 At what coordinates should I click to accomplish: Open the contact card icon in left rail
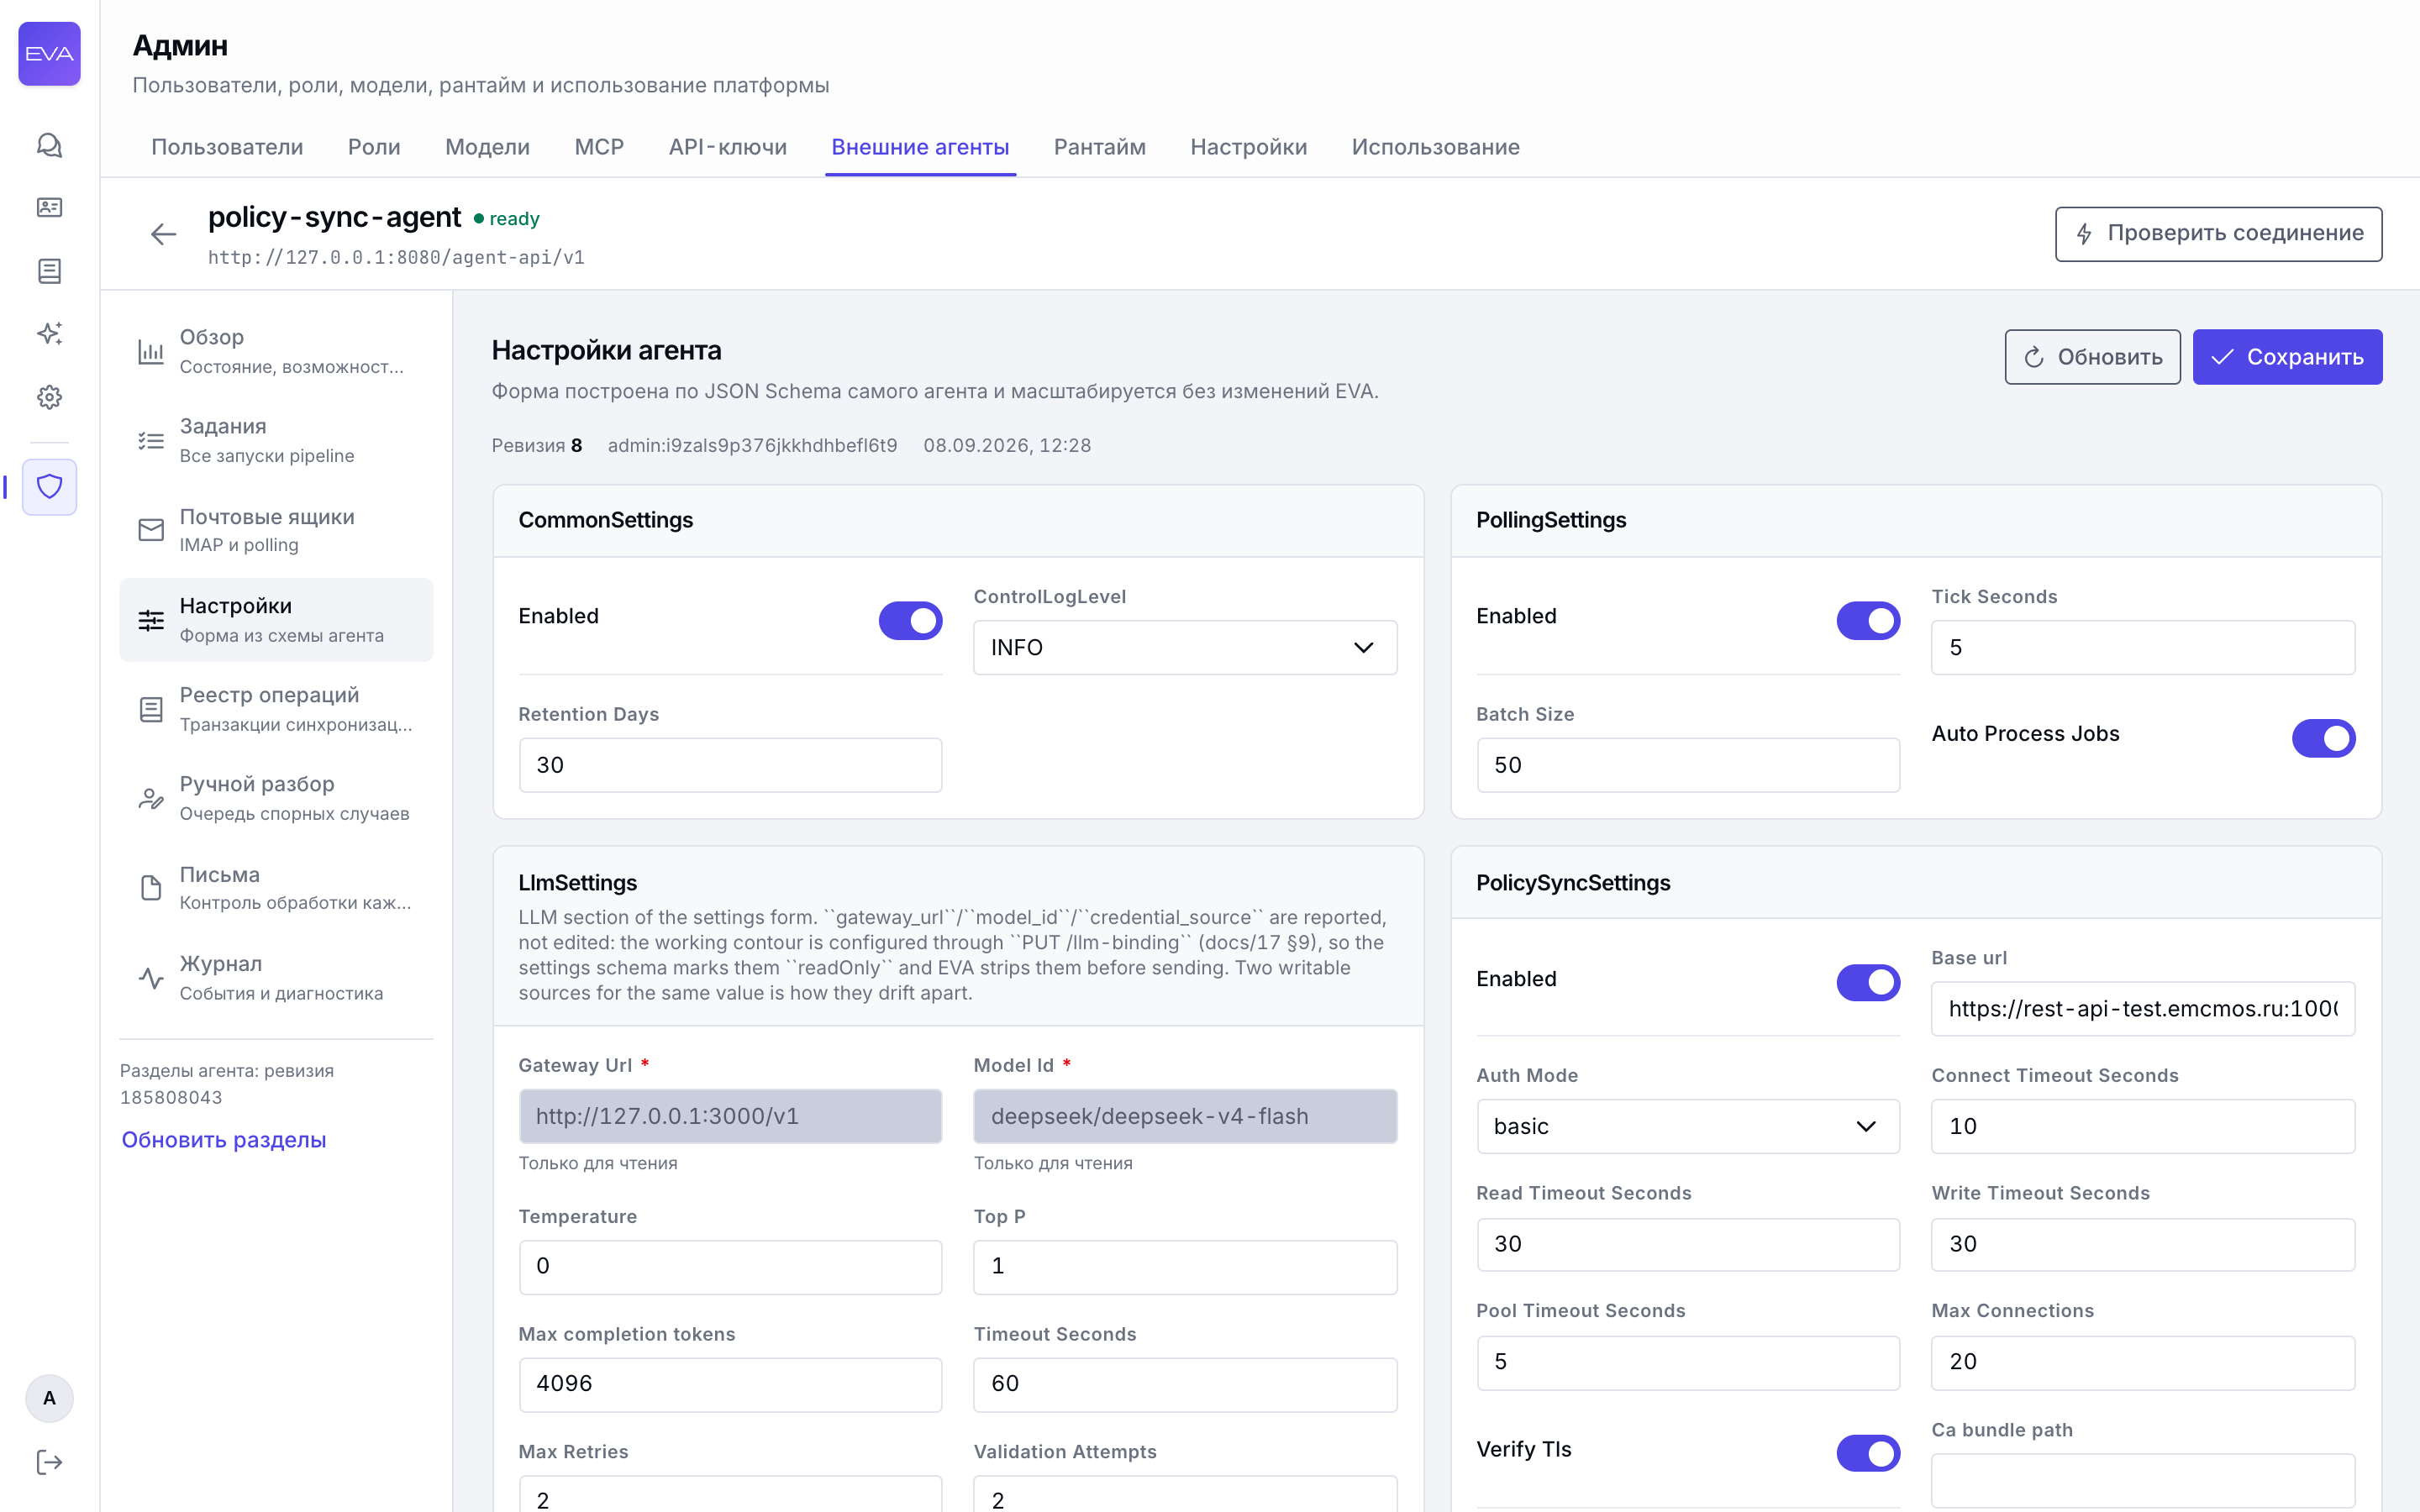click(x=49, y=207)
